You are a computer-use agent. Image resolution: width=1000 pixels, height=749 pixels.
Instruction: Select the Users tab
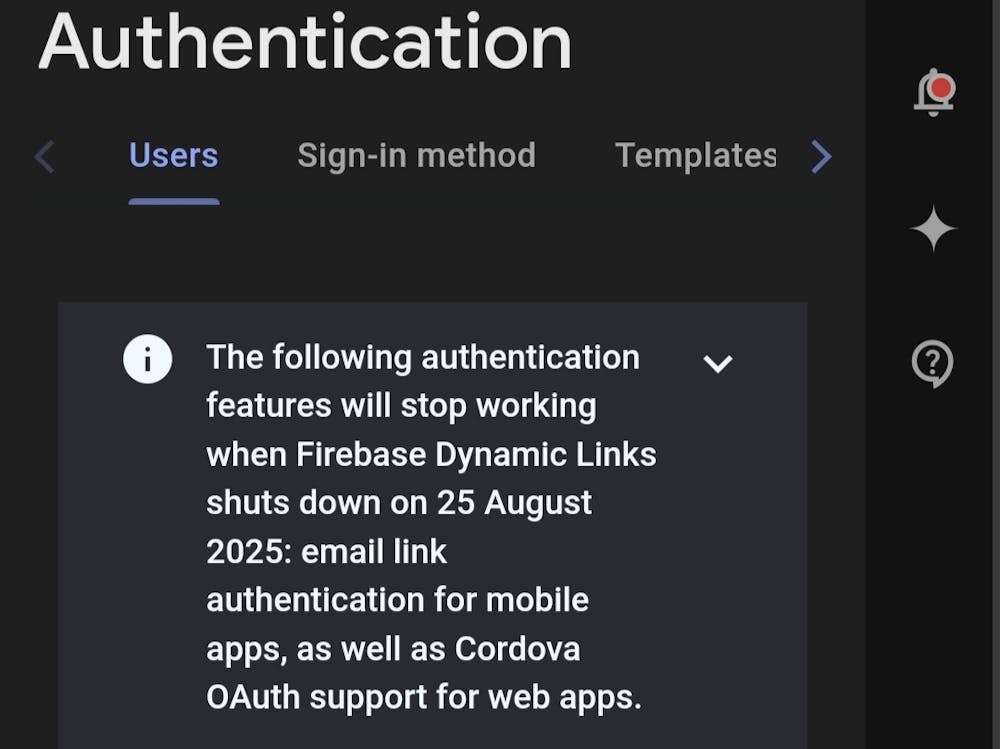(173, 155)
